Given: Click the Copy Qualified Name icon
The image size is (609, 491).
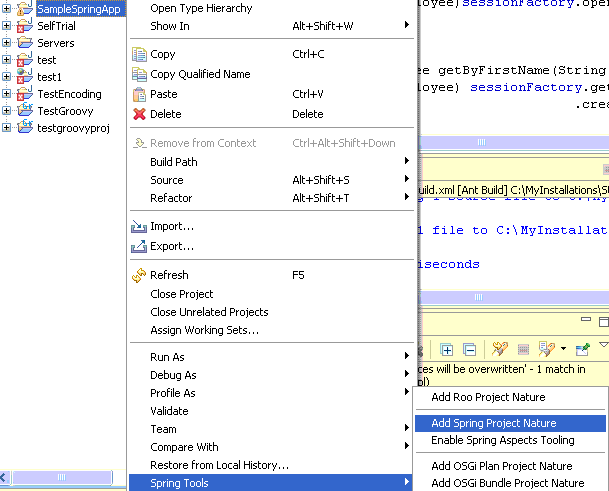Looking at the screenshot, I should [139, 74].
